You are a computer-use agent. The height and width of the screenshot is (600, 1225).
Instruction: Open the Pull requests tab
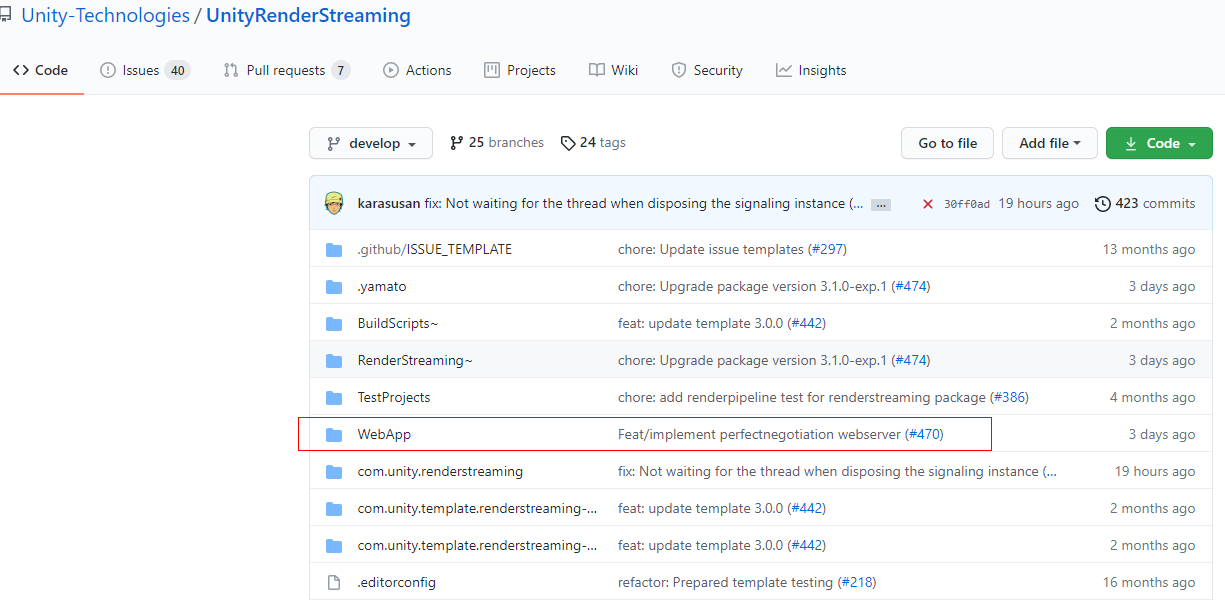pos(286,70)
